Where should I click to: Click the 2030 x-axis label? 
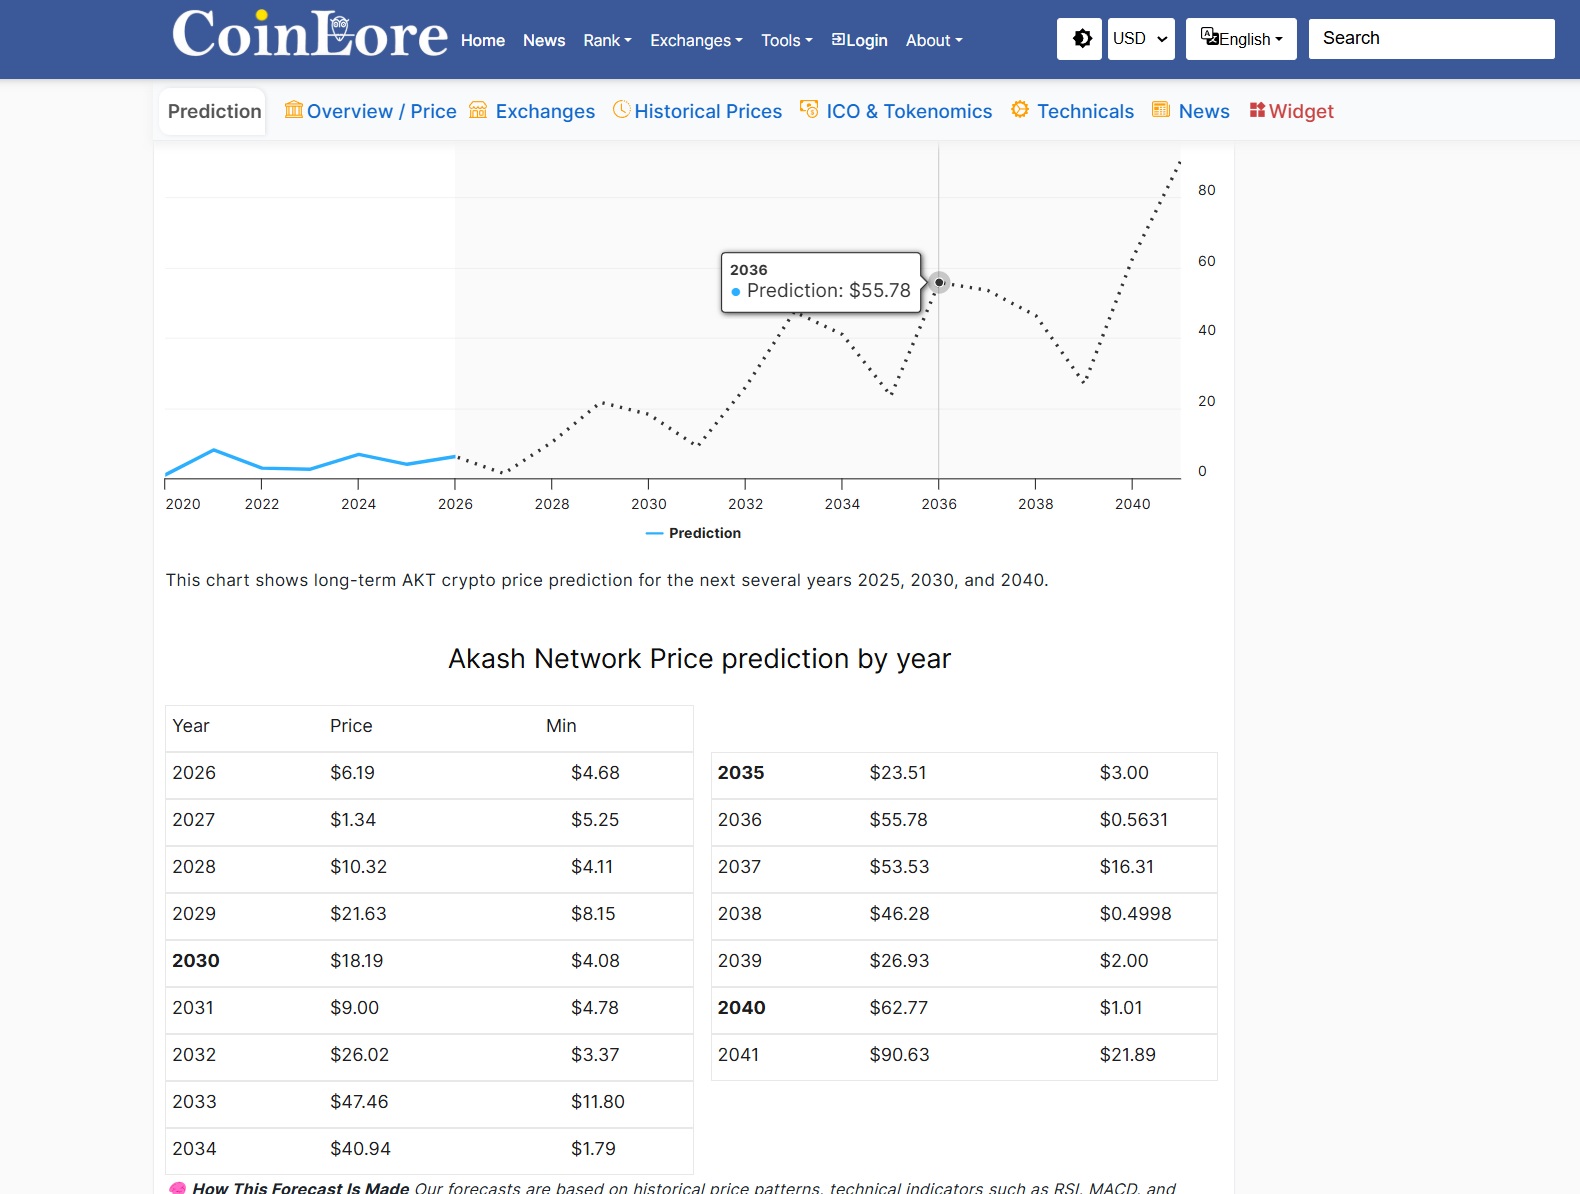(649, 504)
